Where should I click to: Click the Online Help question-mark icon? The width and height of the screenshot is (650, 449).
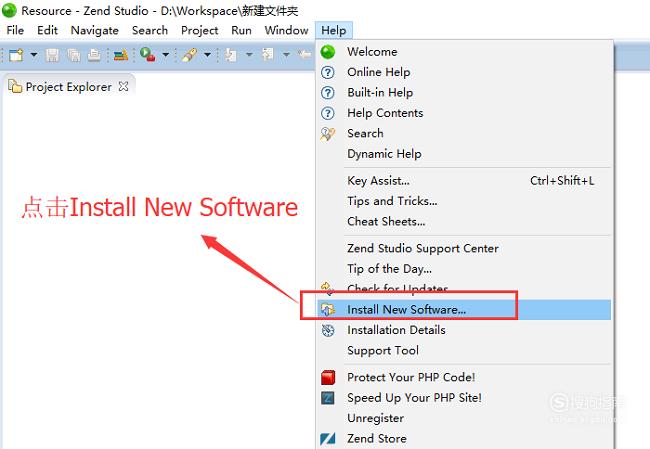327,73
